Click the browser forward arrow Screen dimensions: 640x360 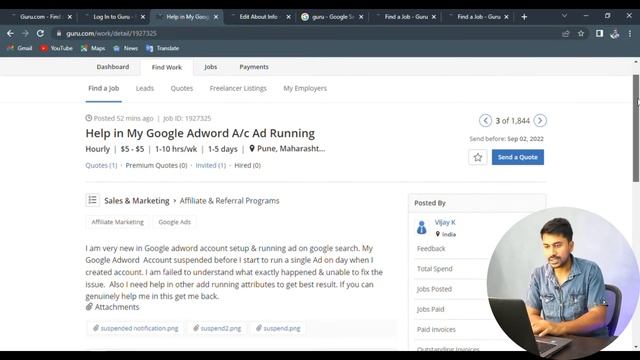(x=25, y=33)
